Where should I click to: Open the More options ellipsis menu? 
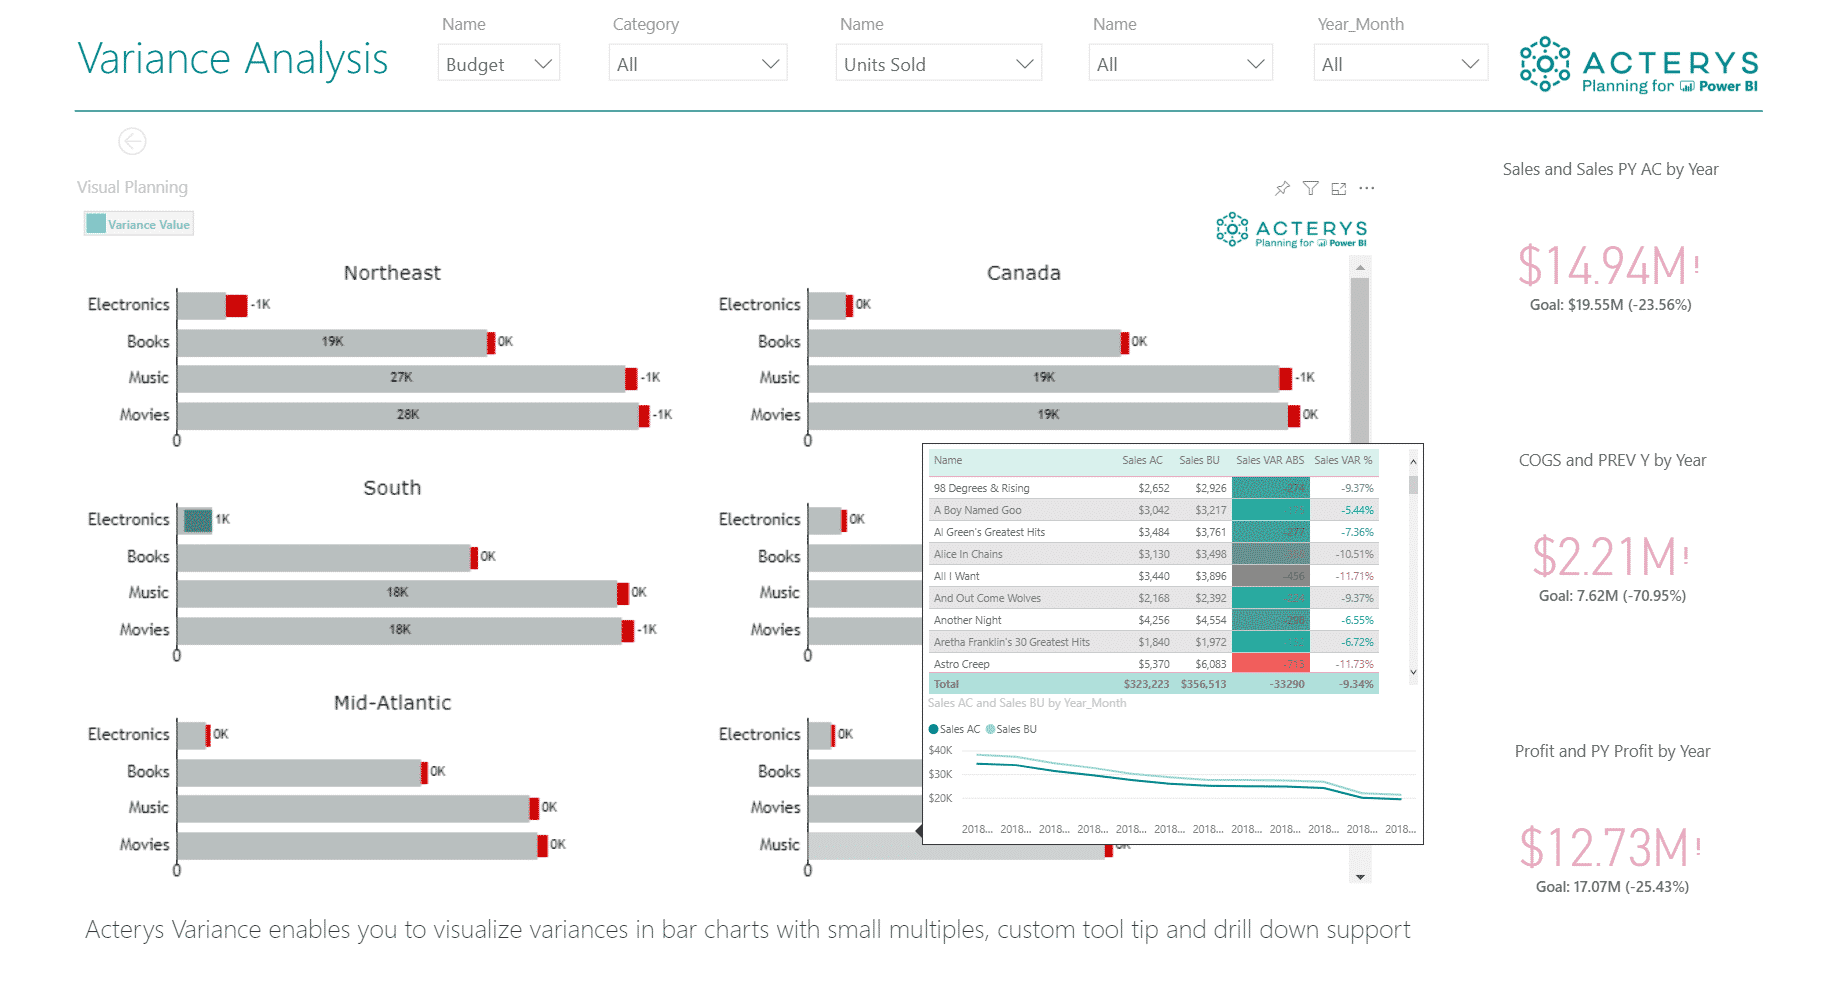pyautogui.click(x=1367, y=187)
